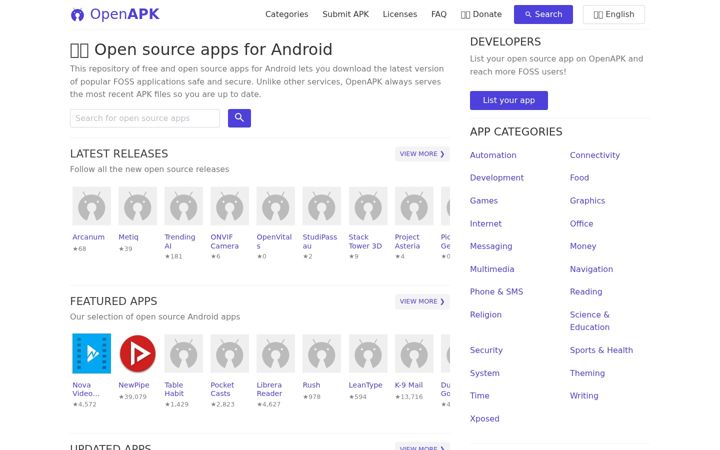
Task: Browse the Phone & SMS category
Action: 496,292
